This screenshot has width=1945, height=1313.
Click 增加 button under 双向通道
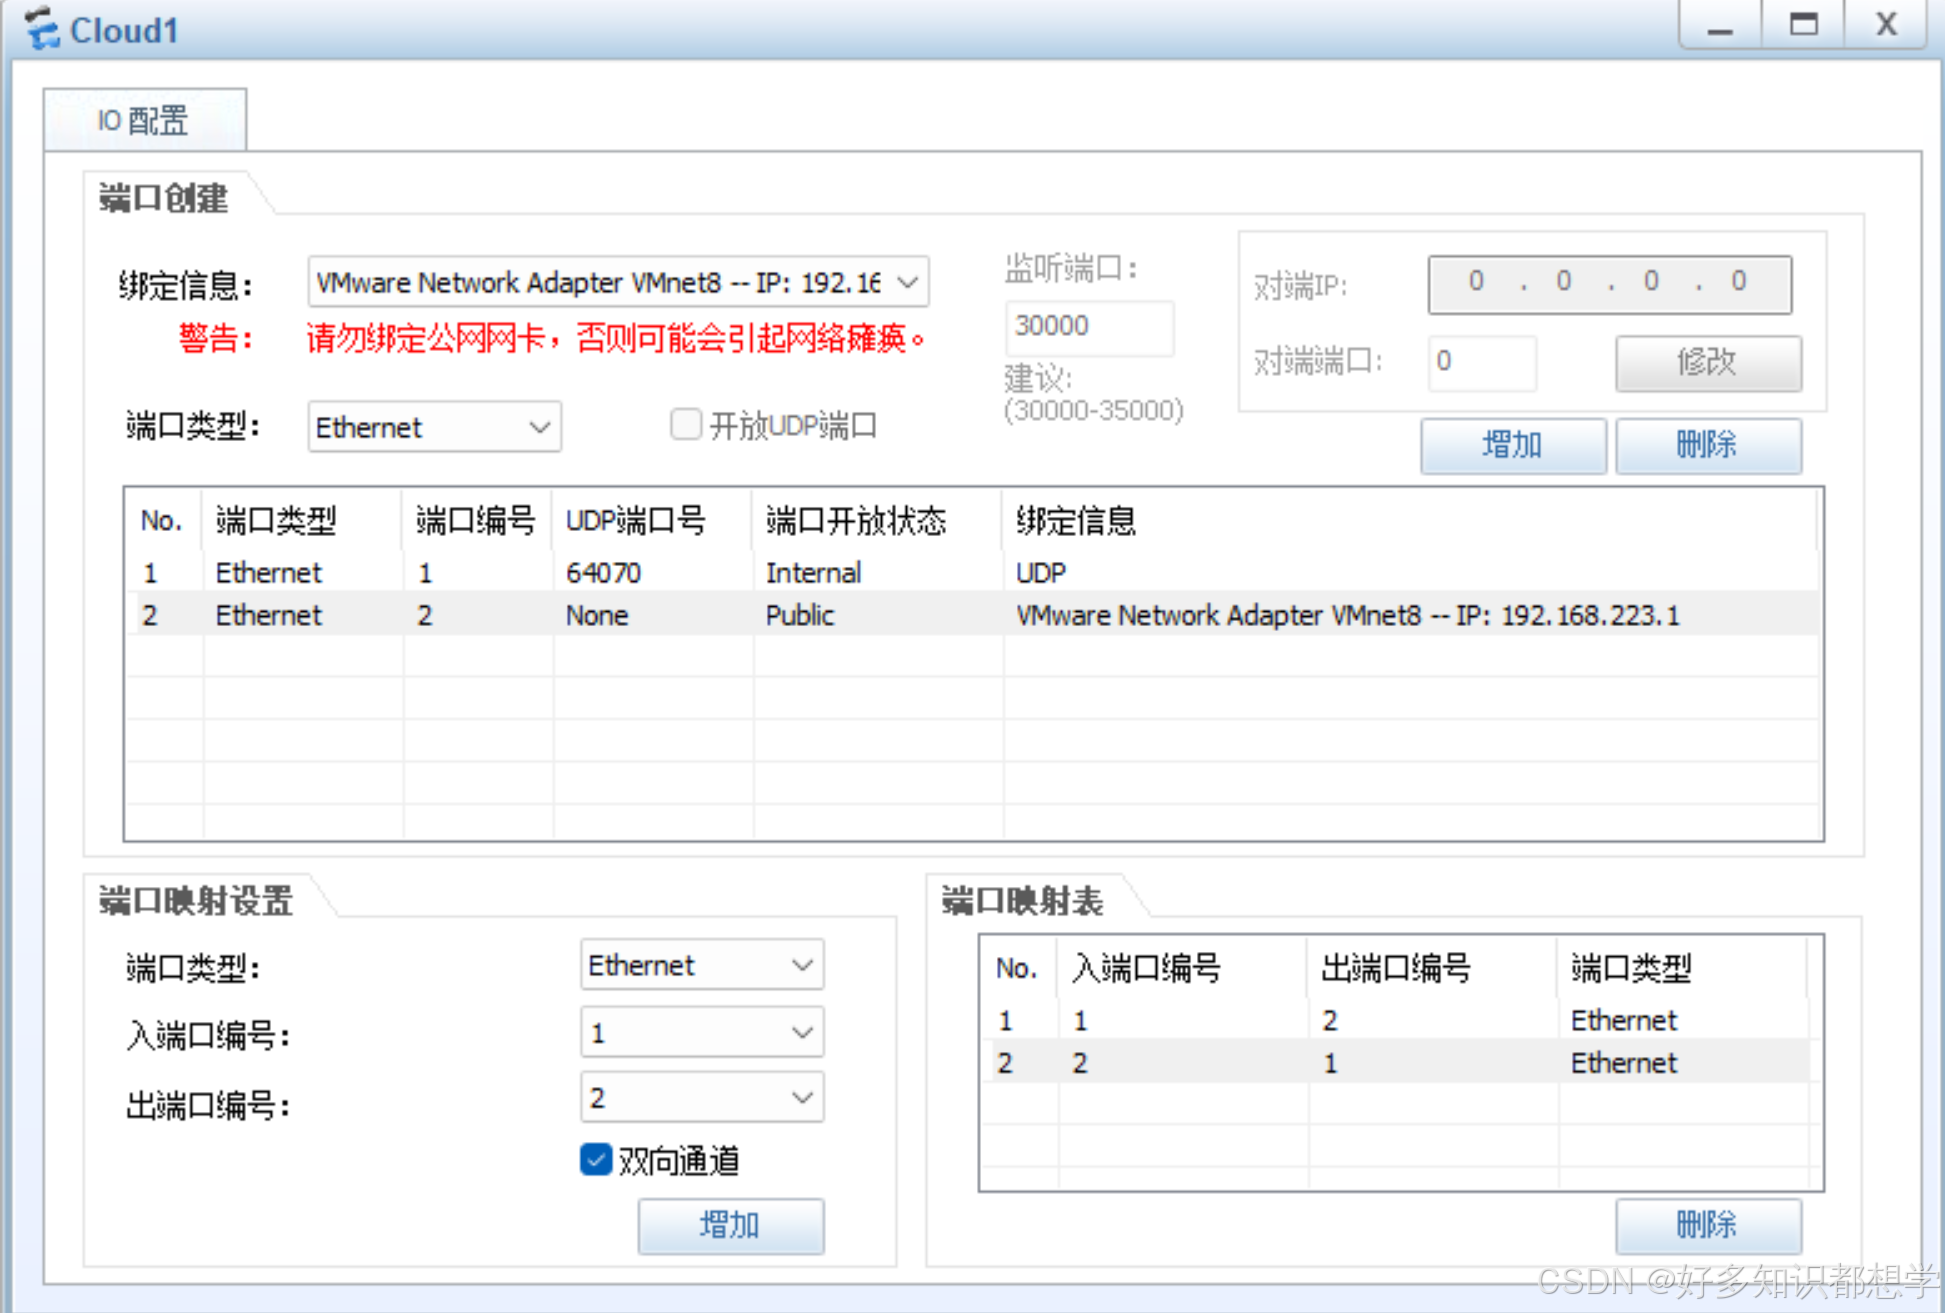pos(730,1224)
